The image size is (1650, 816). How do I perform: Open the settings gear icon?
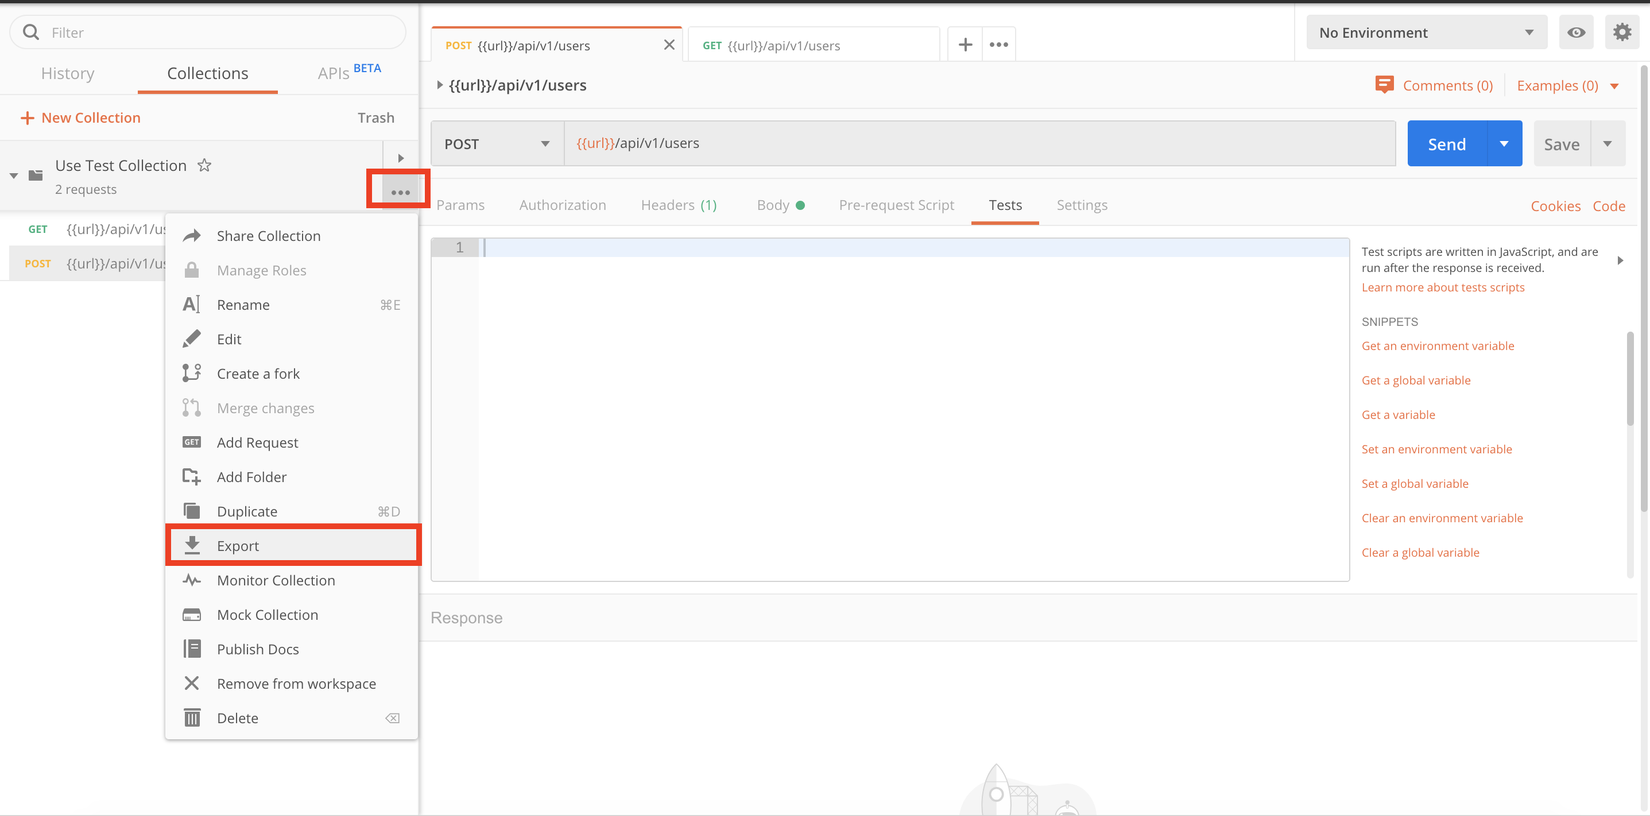(1622, 32)
